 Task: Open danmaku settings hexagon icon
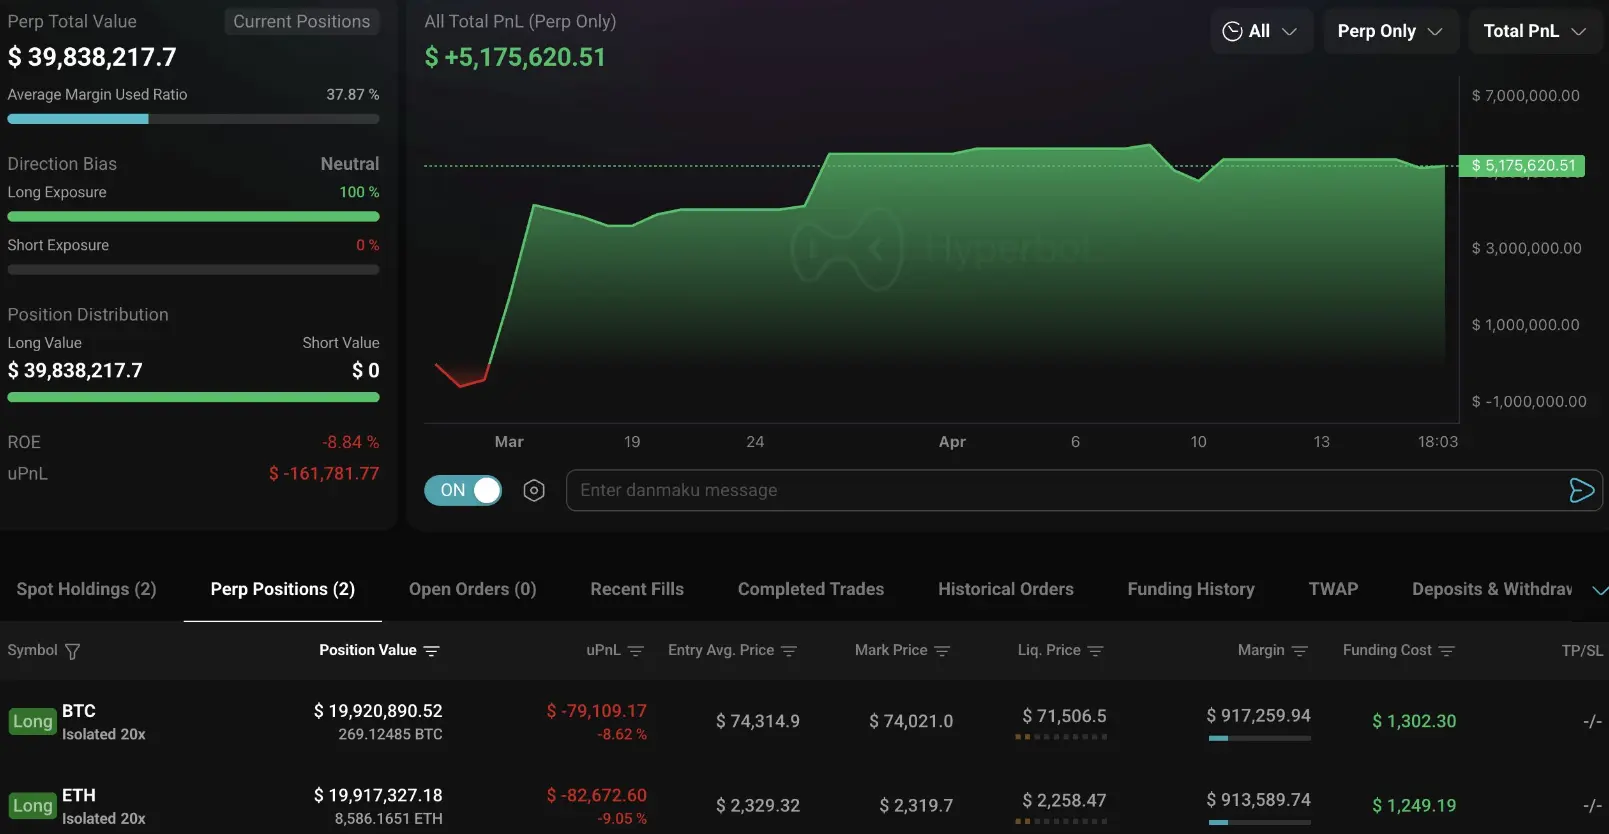click(534, 490)
